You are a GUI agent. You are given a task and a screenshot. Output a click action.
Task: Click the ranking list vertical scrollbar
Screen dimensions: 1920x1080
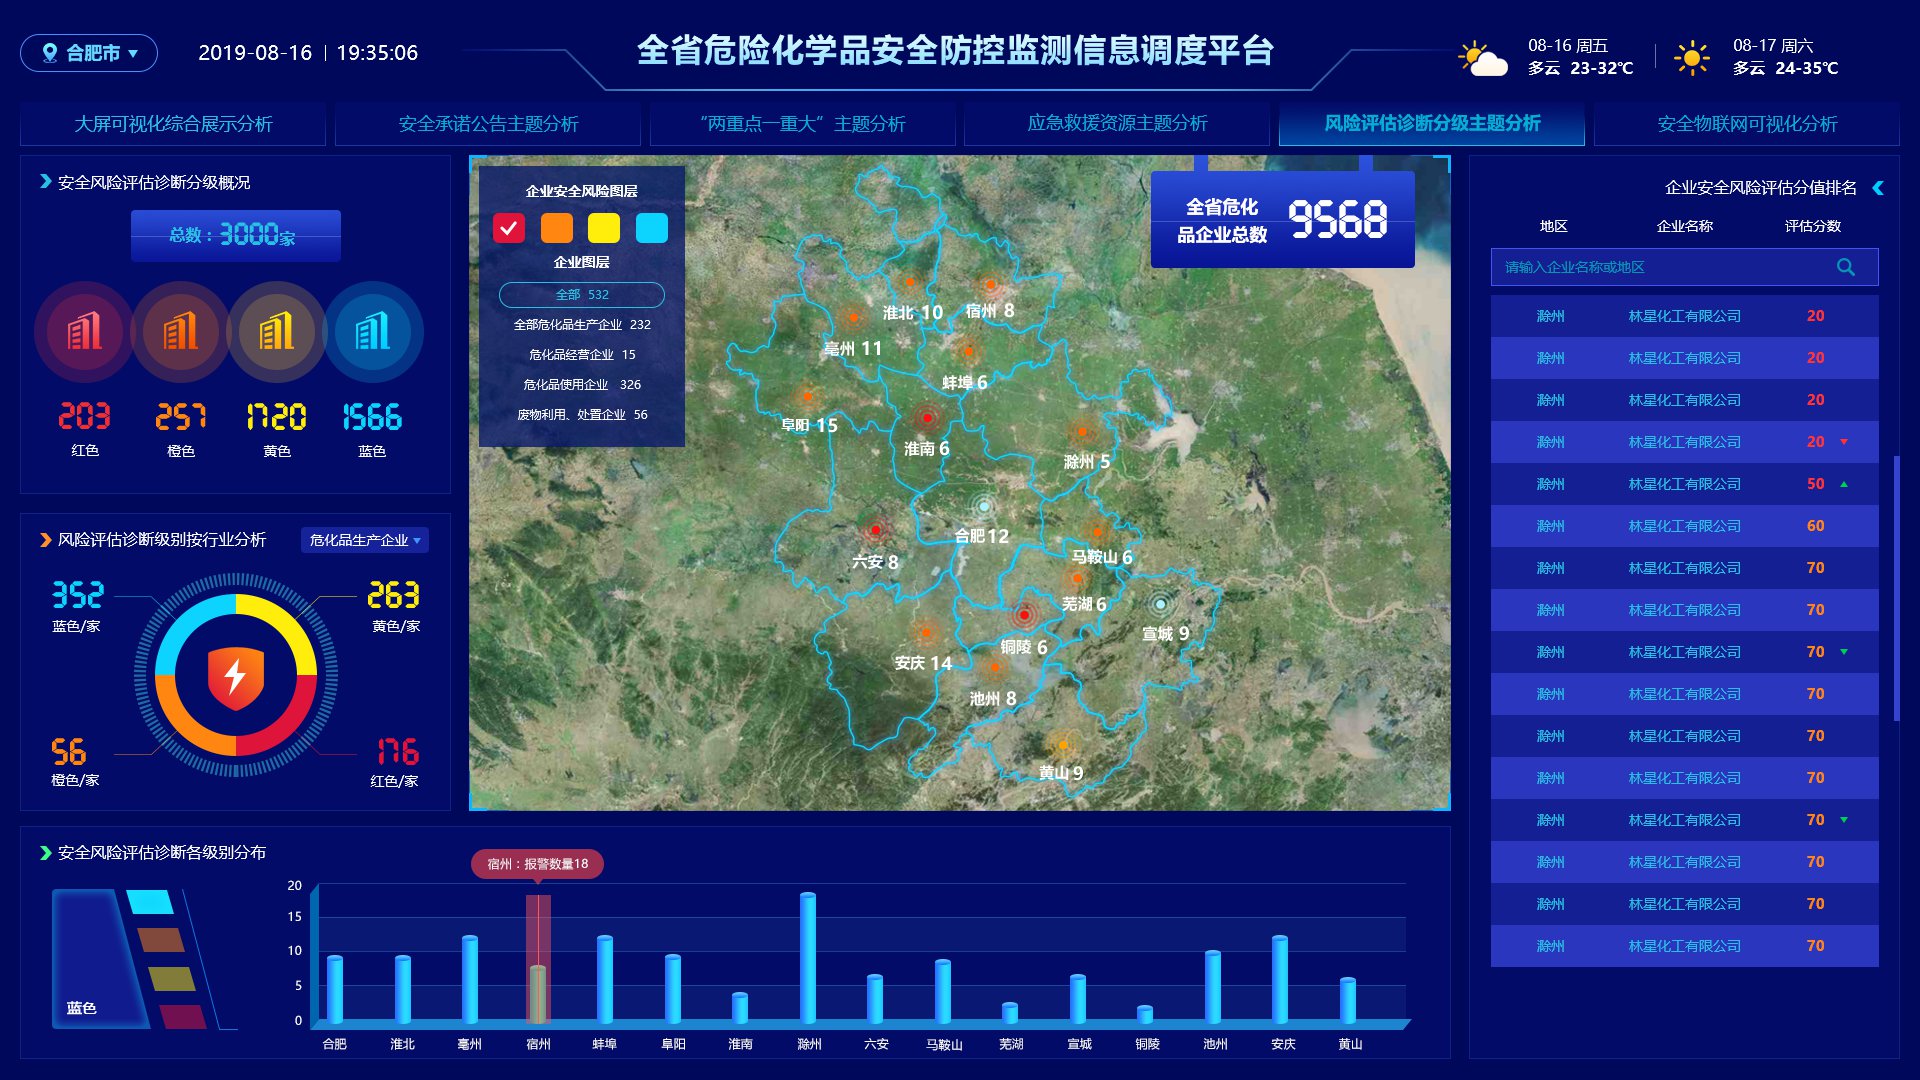[1896, 588]
